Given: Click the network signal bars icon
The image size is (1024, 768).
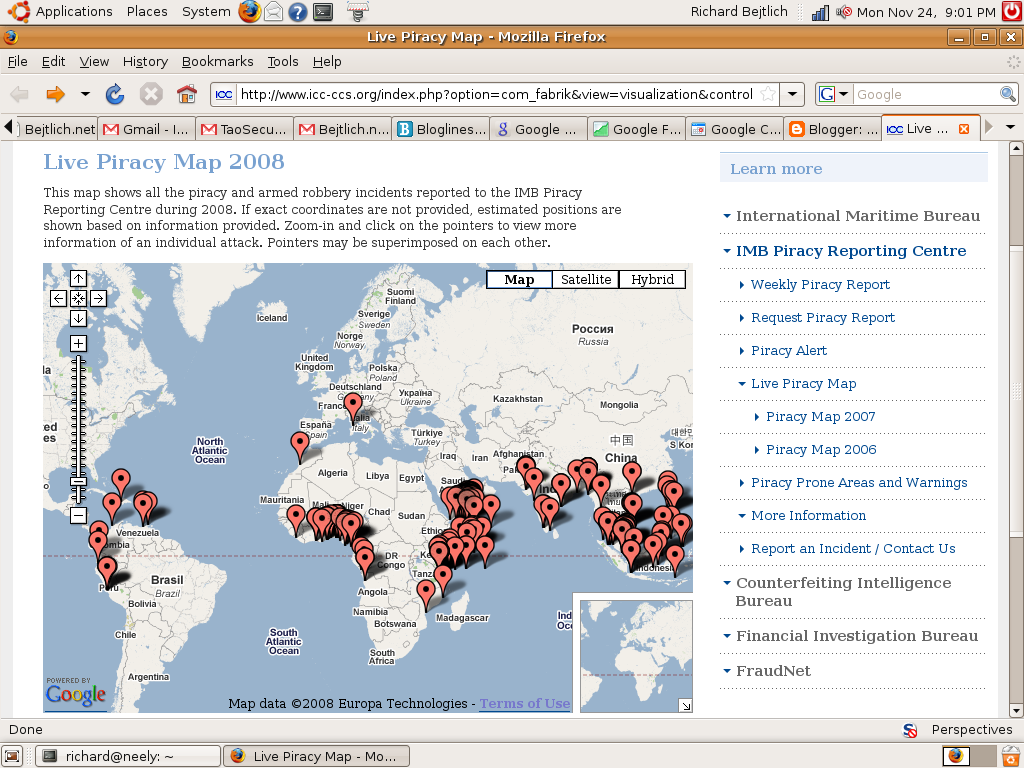Looking at the screenshot, I should [x=820, y=12].
